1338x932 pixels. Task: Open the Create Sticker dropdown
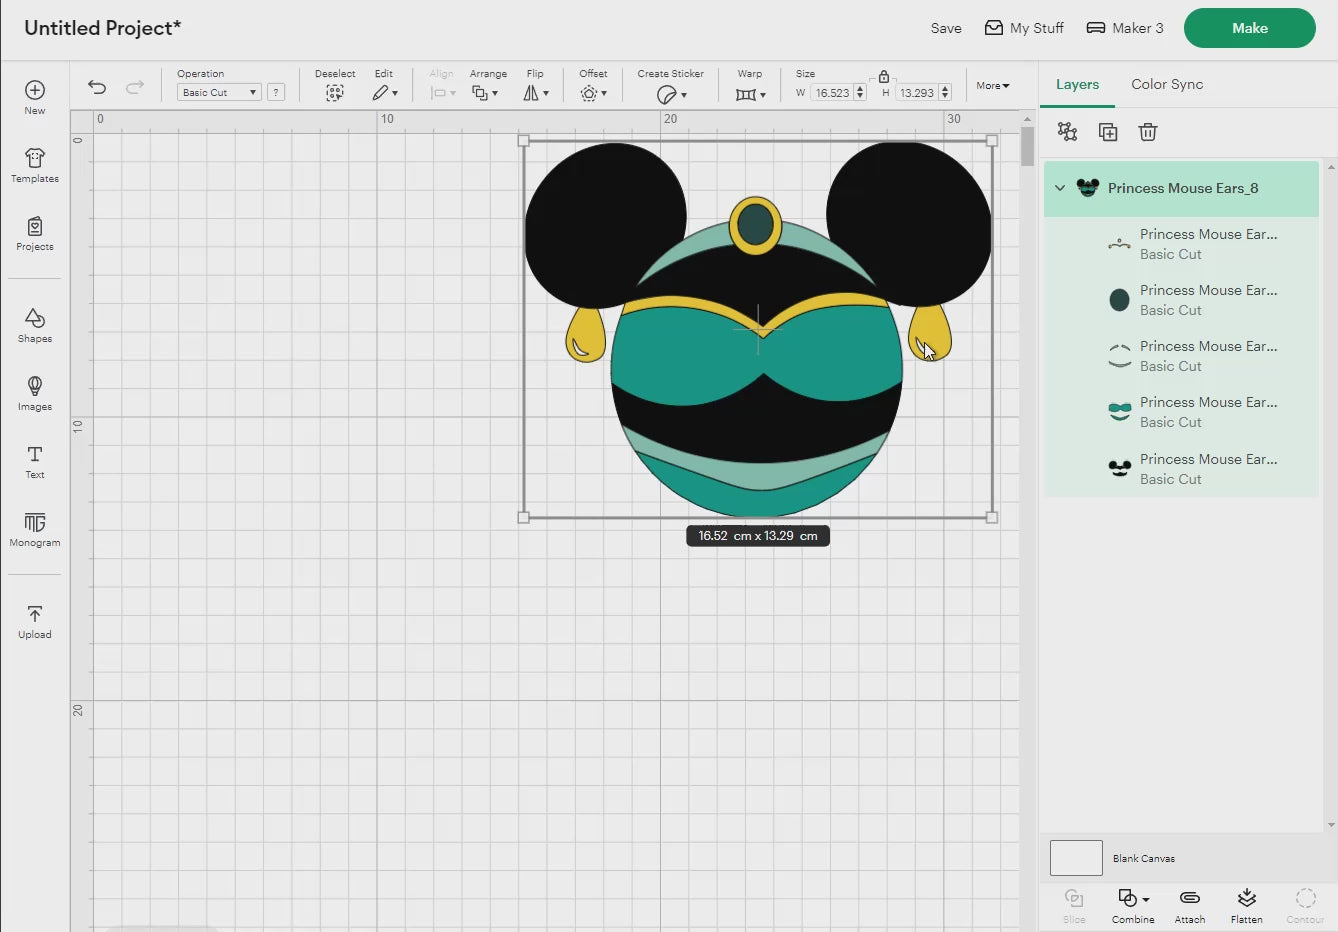(671, 94)
